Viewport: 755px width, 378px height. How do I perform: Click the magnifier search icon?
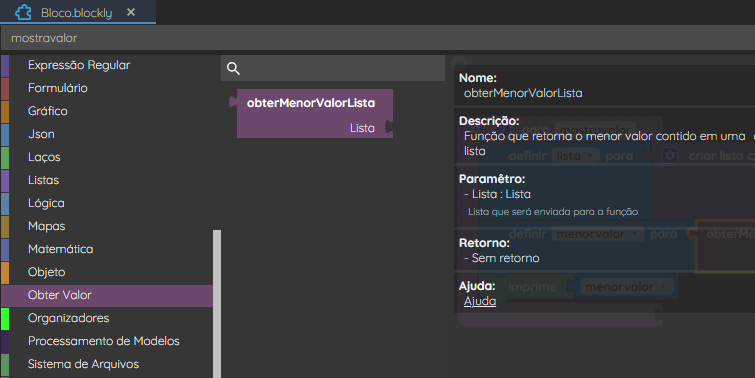pyautogui.click(x=233, y=68)
